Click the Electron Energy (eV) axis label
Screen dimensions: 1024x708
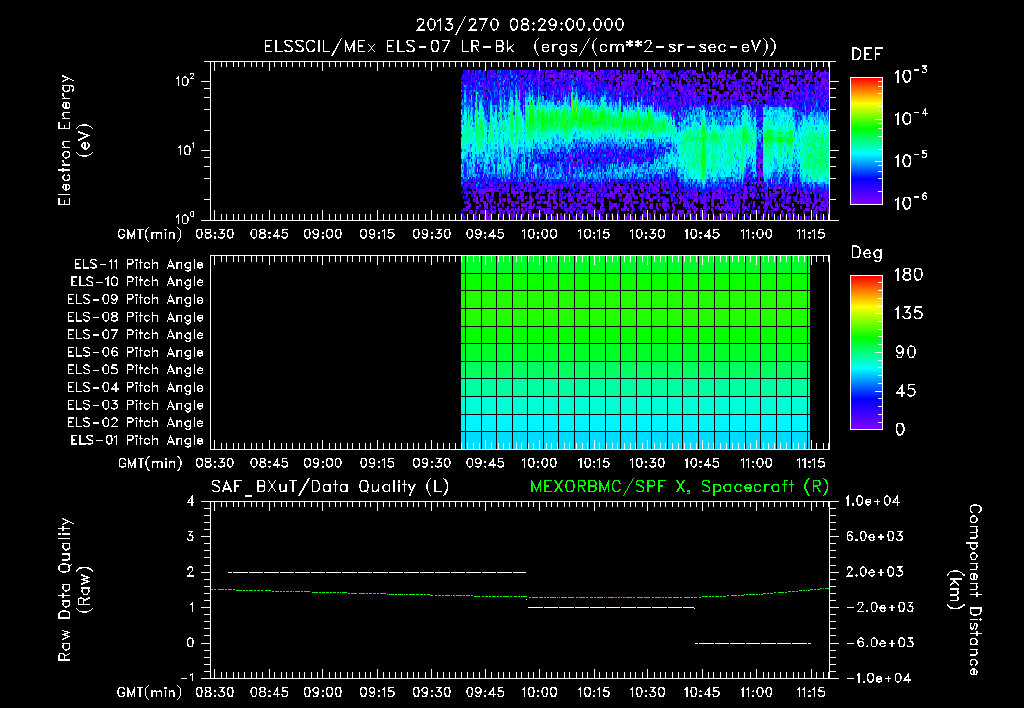click(75, 140)
